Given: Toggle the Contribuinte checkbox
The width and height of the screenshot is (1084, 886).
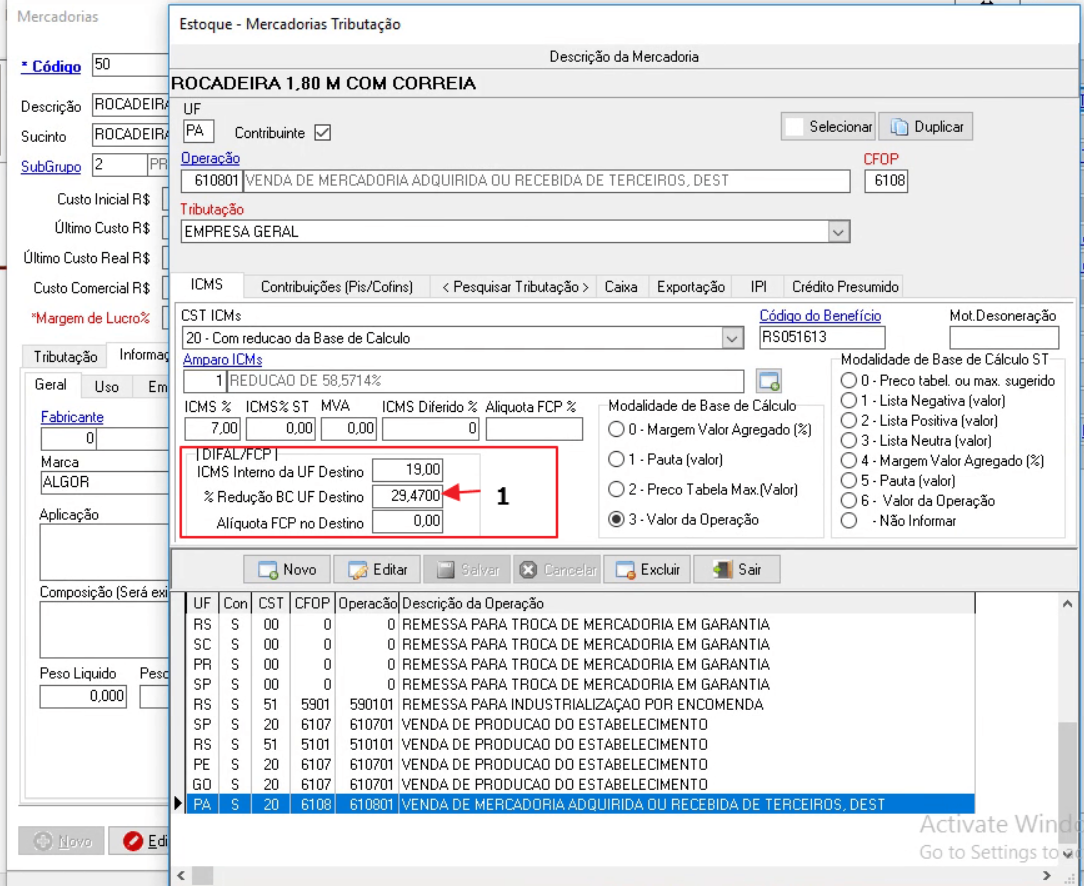Looking at the screenshot, I should coord(323,133).
